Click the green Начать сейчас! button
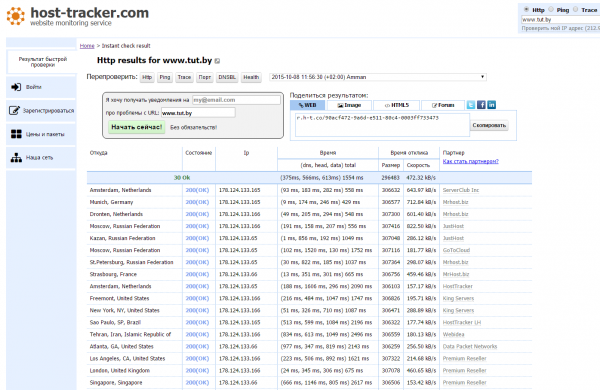The height and width of the screenshot is (390, 600). (137, 127)
